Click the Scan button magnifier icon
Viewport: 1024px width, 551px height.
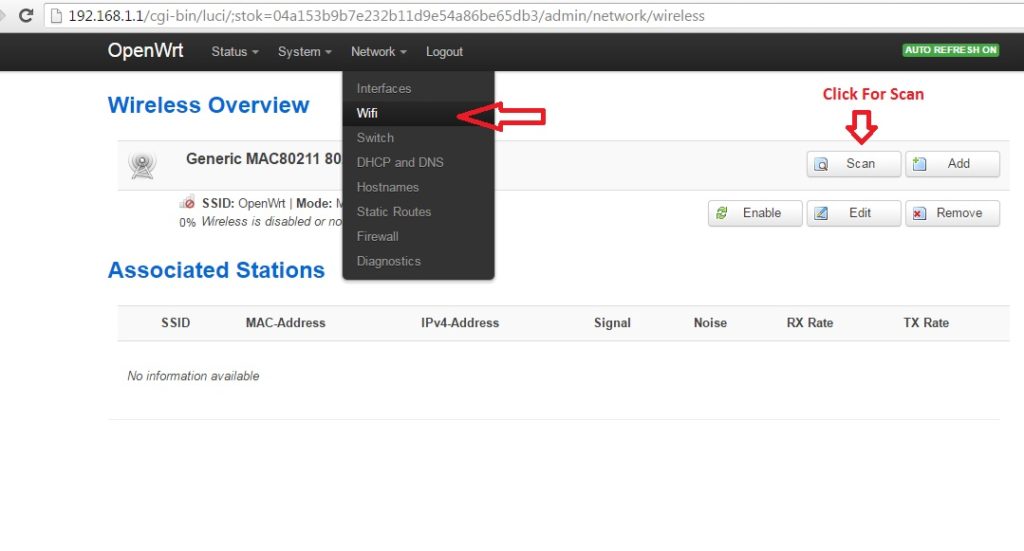pyautogui.click(x=822, y=164)
